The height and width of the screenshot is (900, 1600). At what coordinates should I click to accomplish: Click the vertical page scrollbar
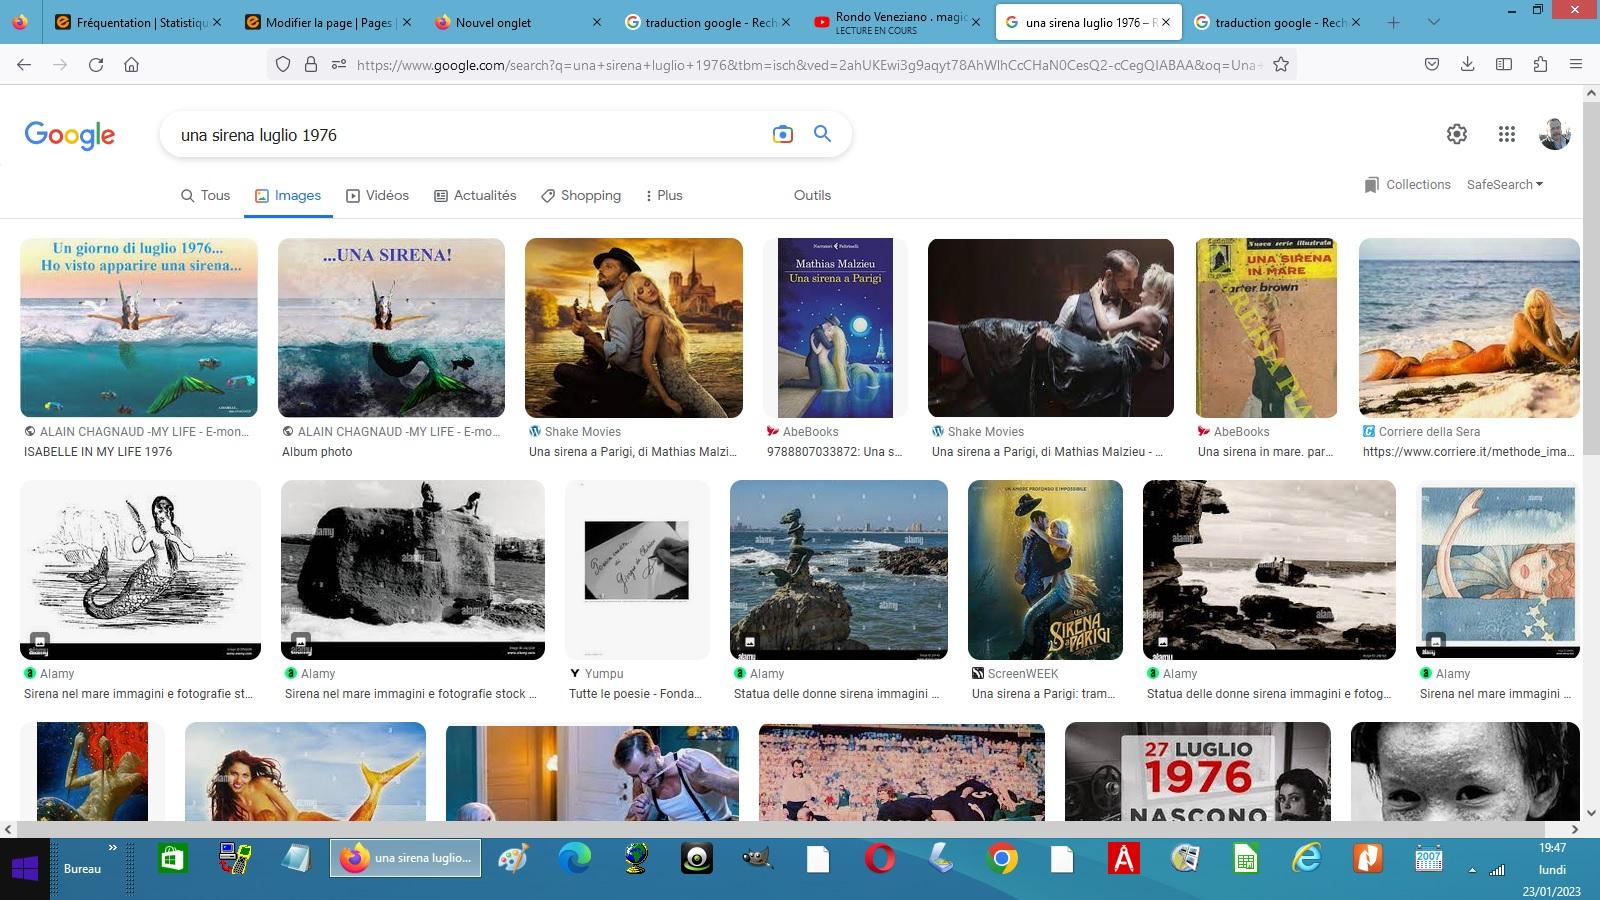coord(1591,280)
